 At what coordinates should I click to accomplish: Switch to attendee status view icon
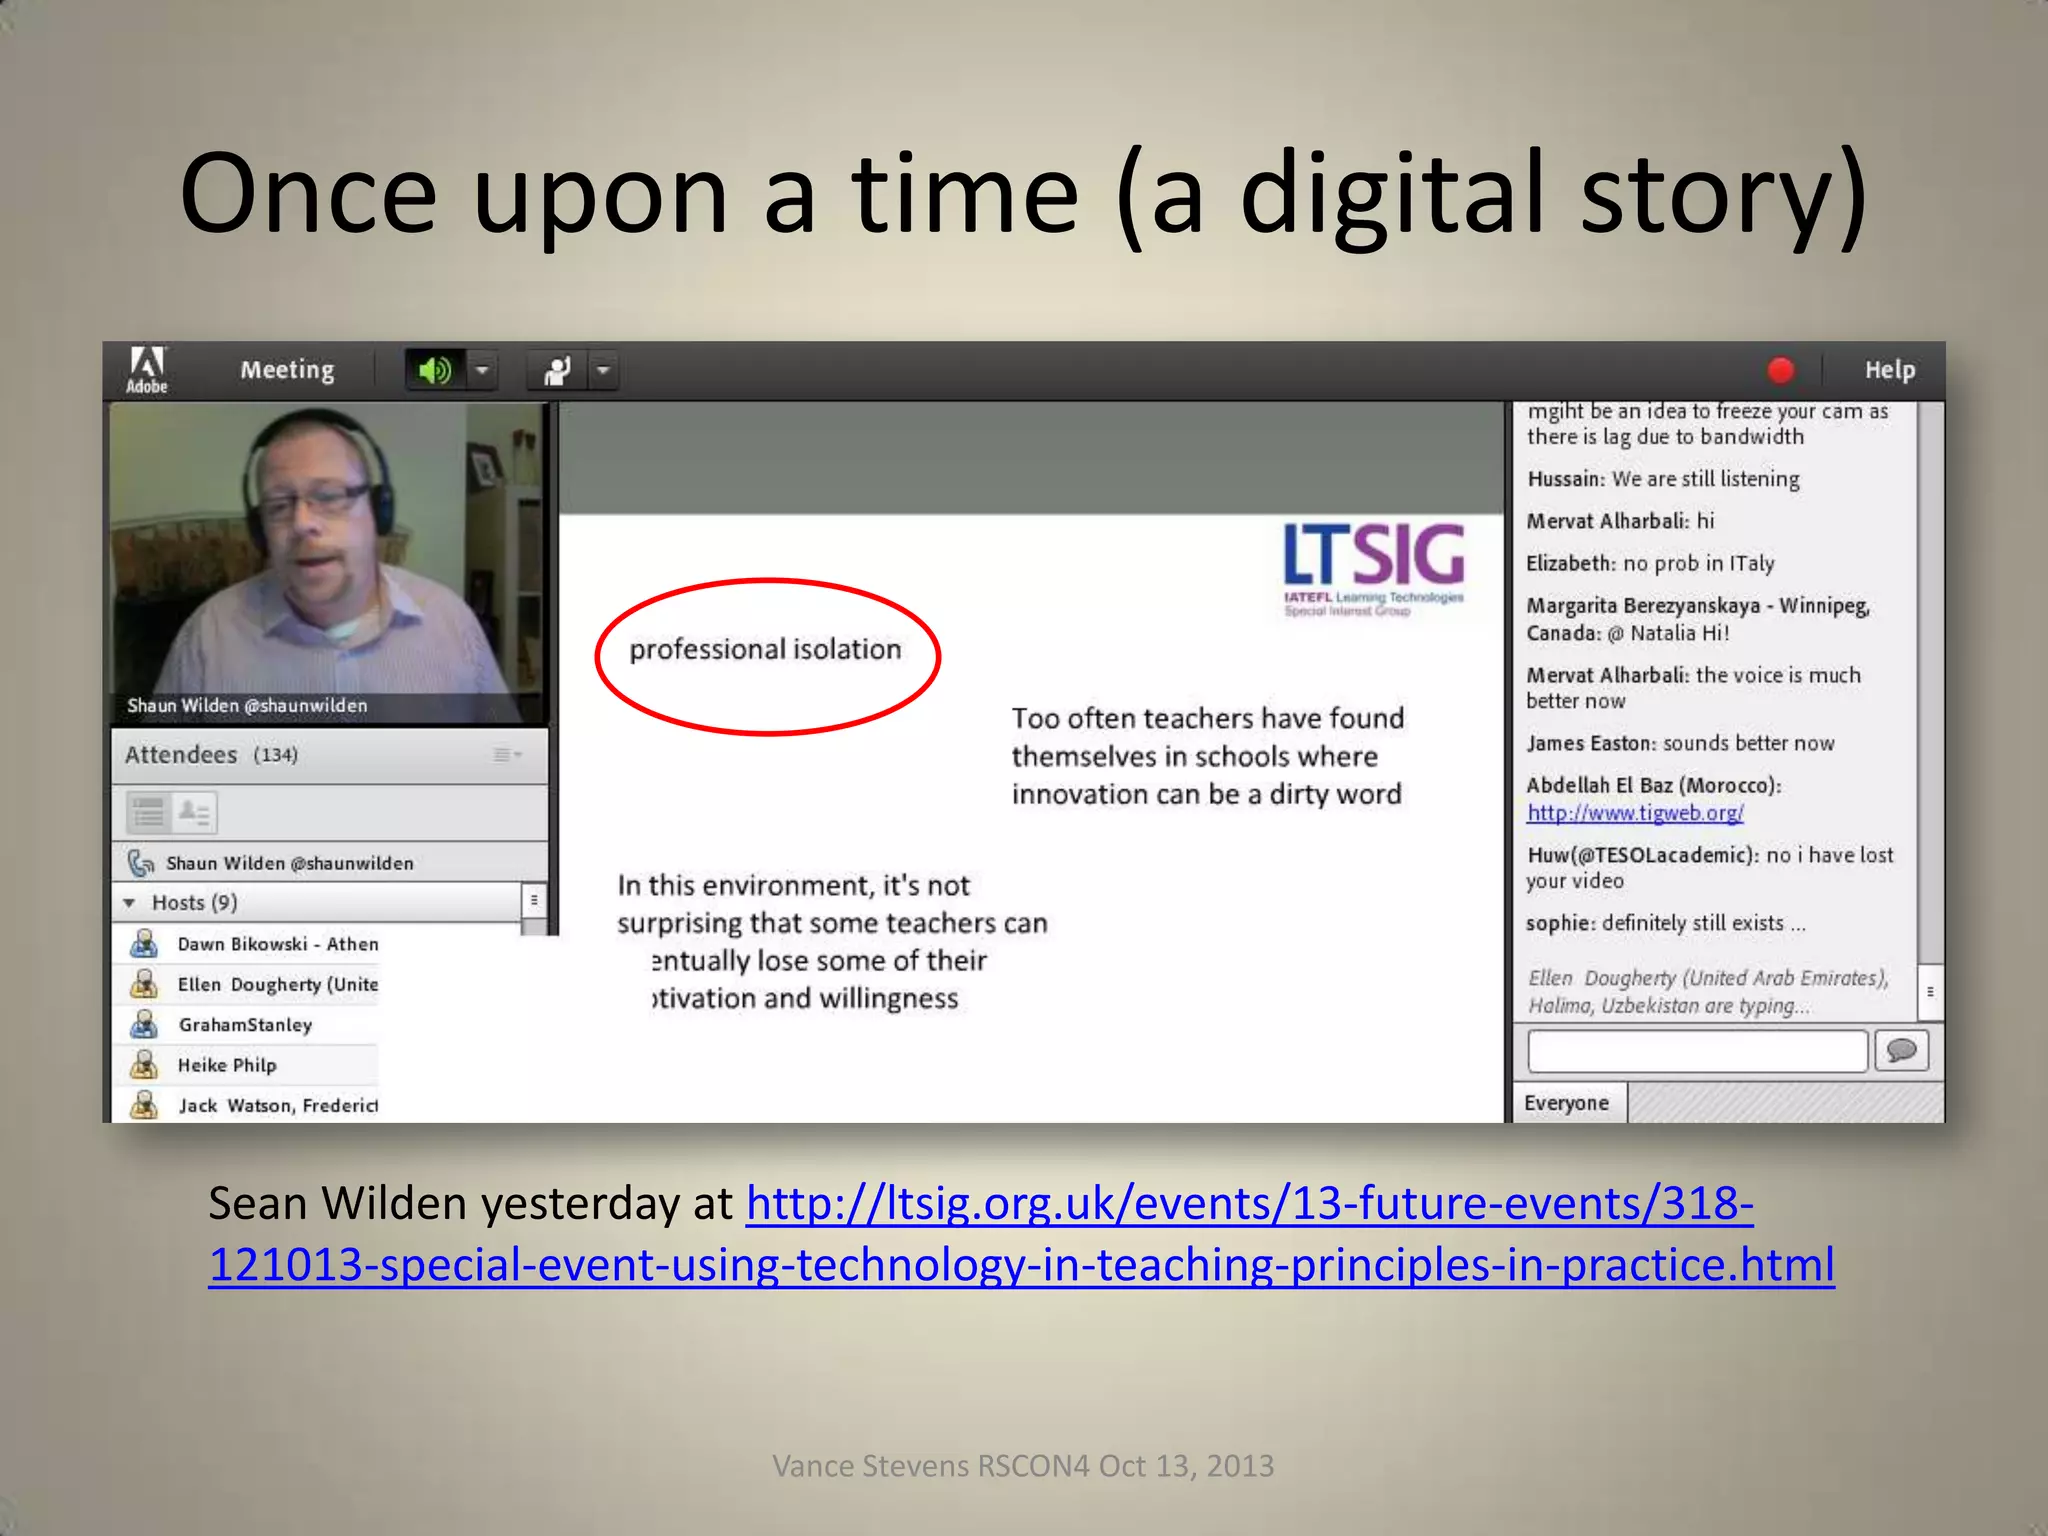coord(194,813)
